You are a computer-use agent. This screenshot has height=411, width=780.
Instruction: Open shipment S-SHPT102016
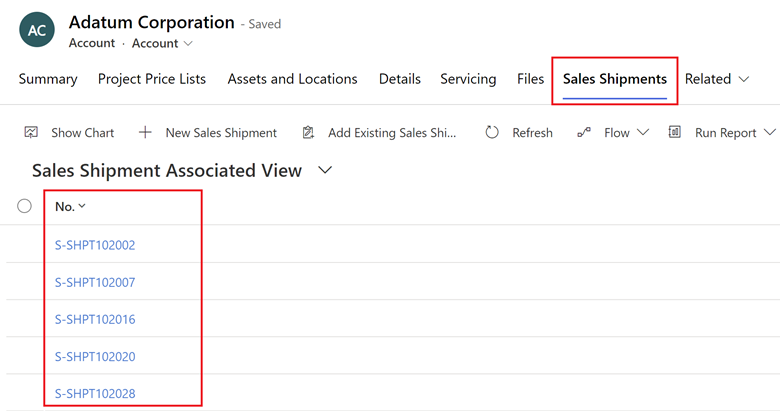pos(95,319)
